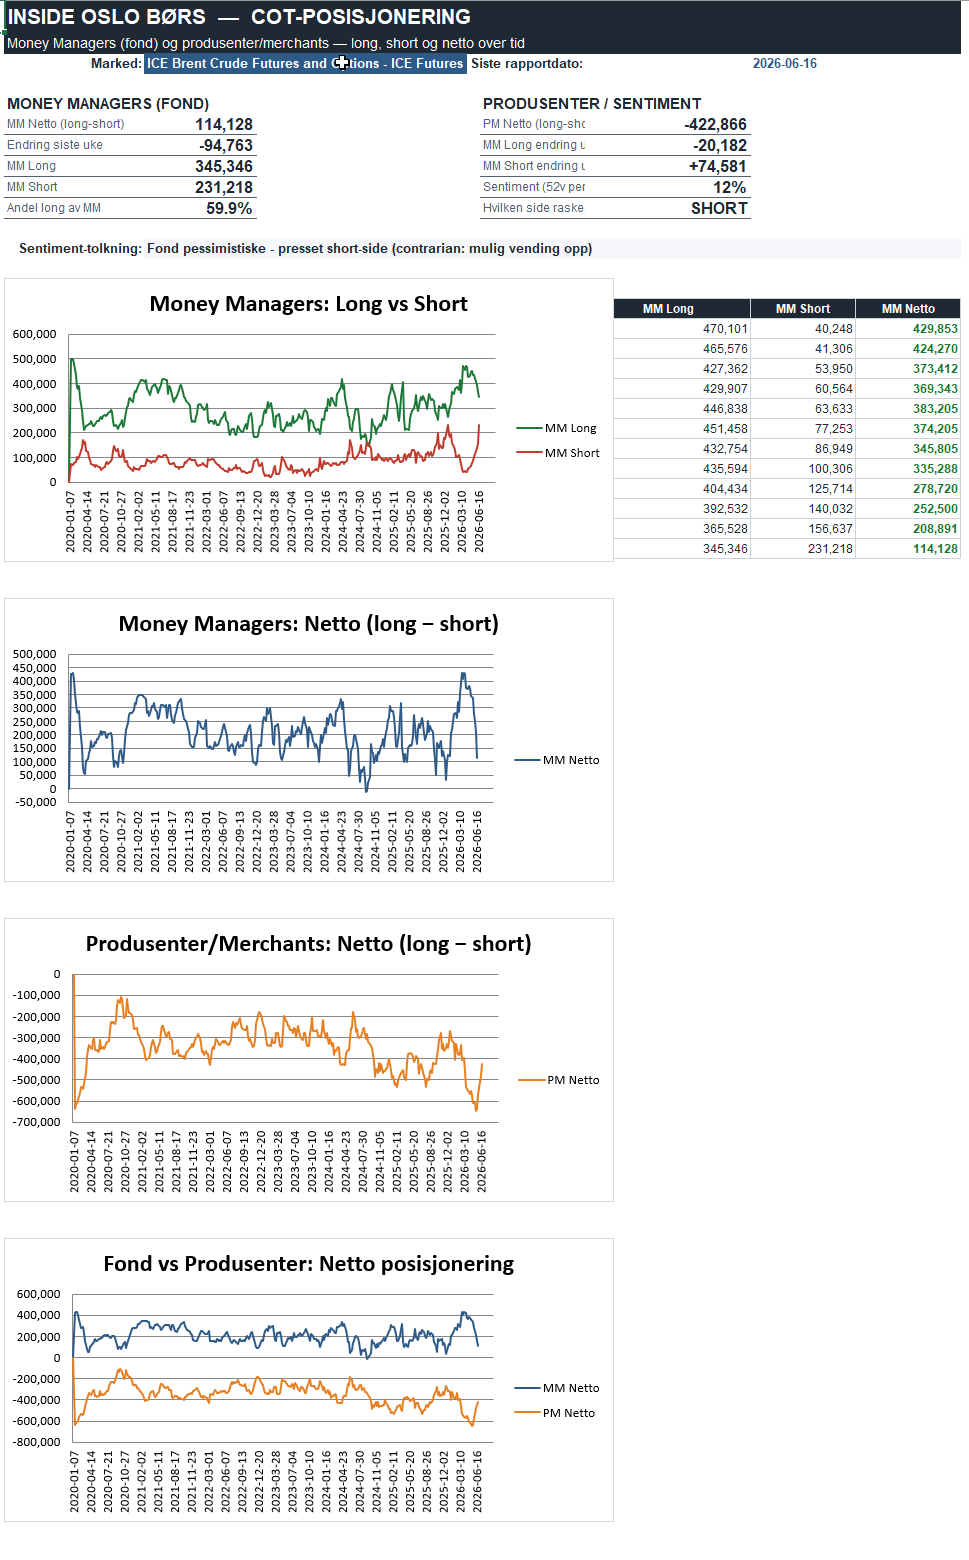Select the MM Short endring value +74,581
The height and width of the screenshot is (1560, 969).
[x=717, y=166]
